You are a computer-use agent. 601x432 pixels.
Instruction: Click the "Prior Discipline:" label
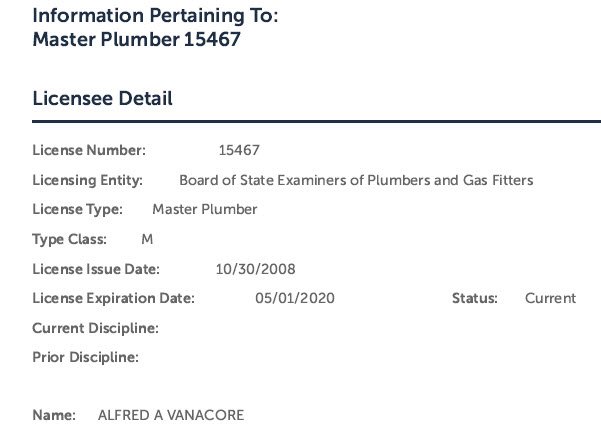(x=85, y=357)
